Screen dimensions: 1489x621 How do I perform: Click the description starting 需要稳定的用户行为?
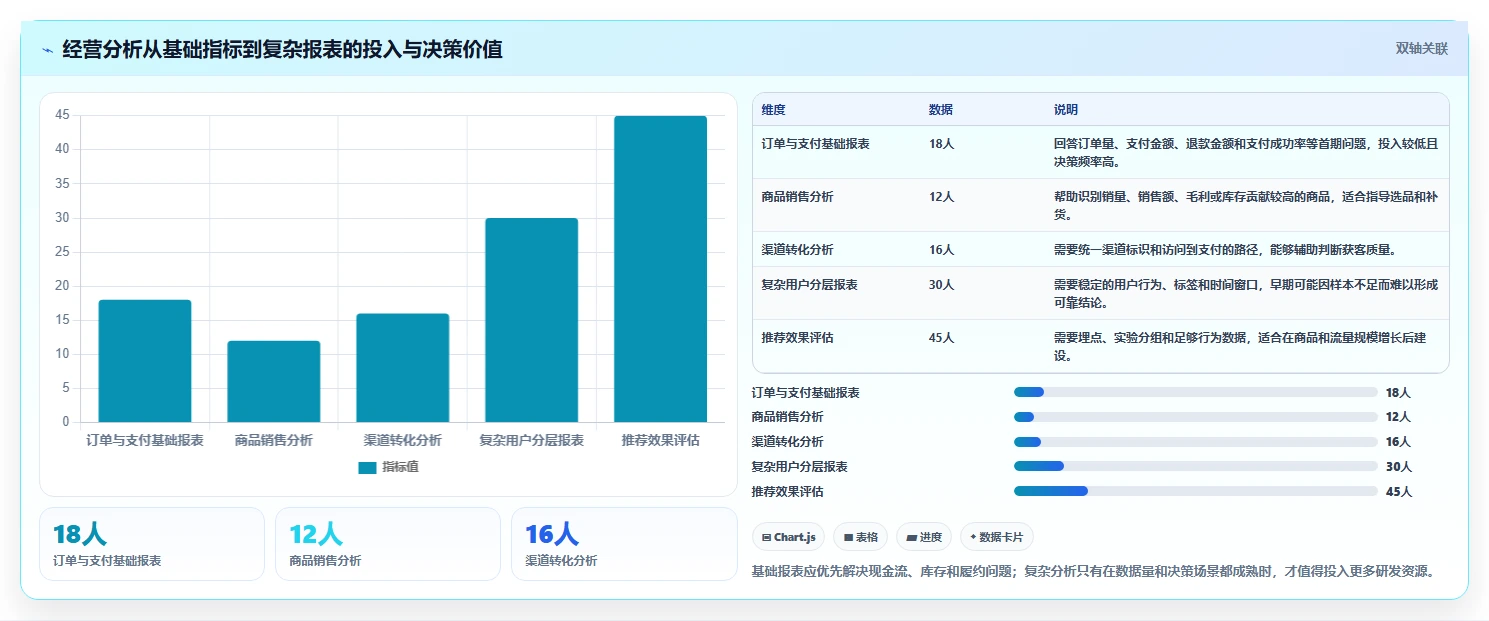(1246, 294)
